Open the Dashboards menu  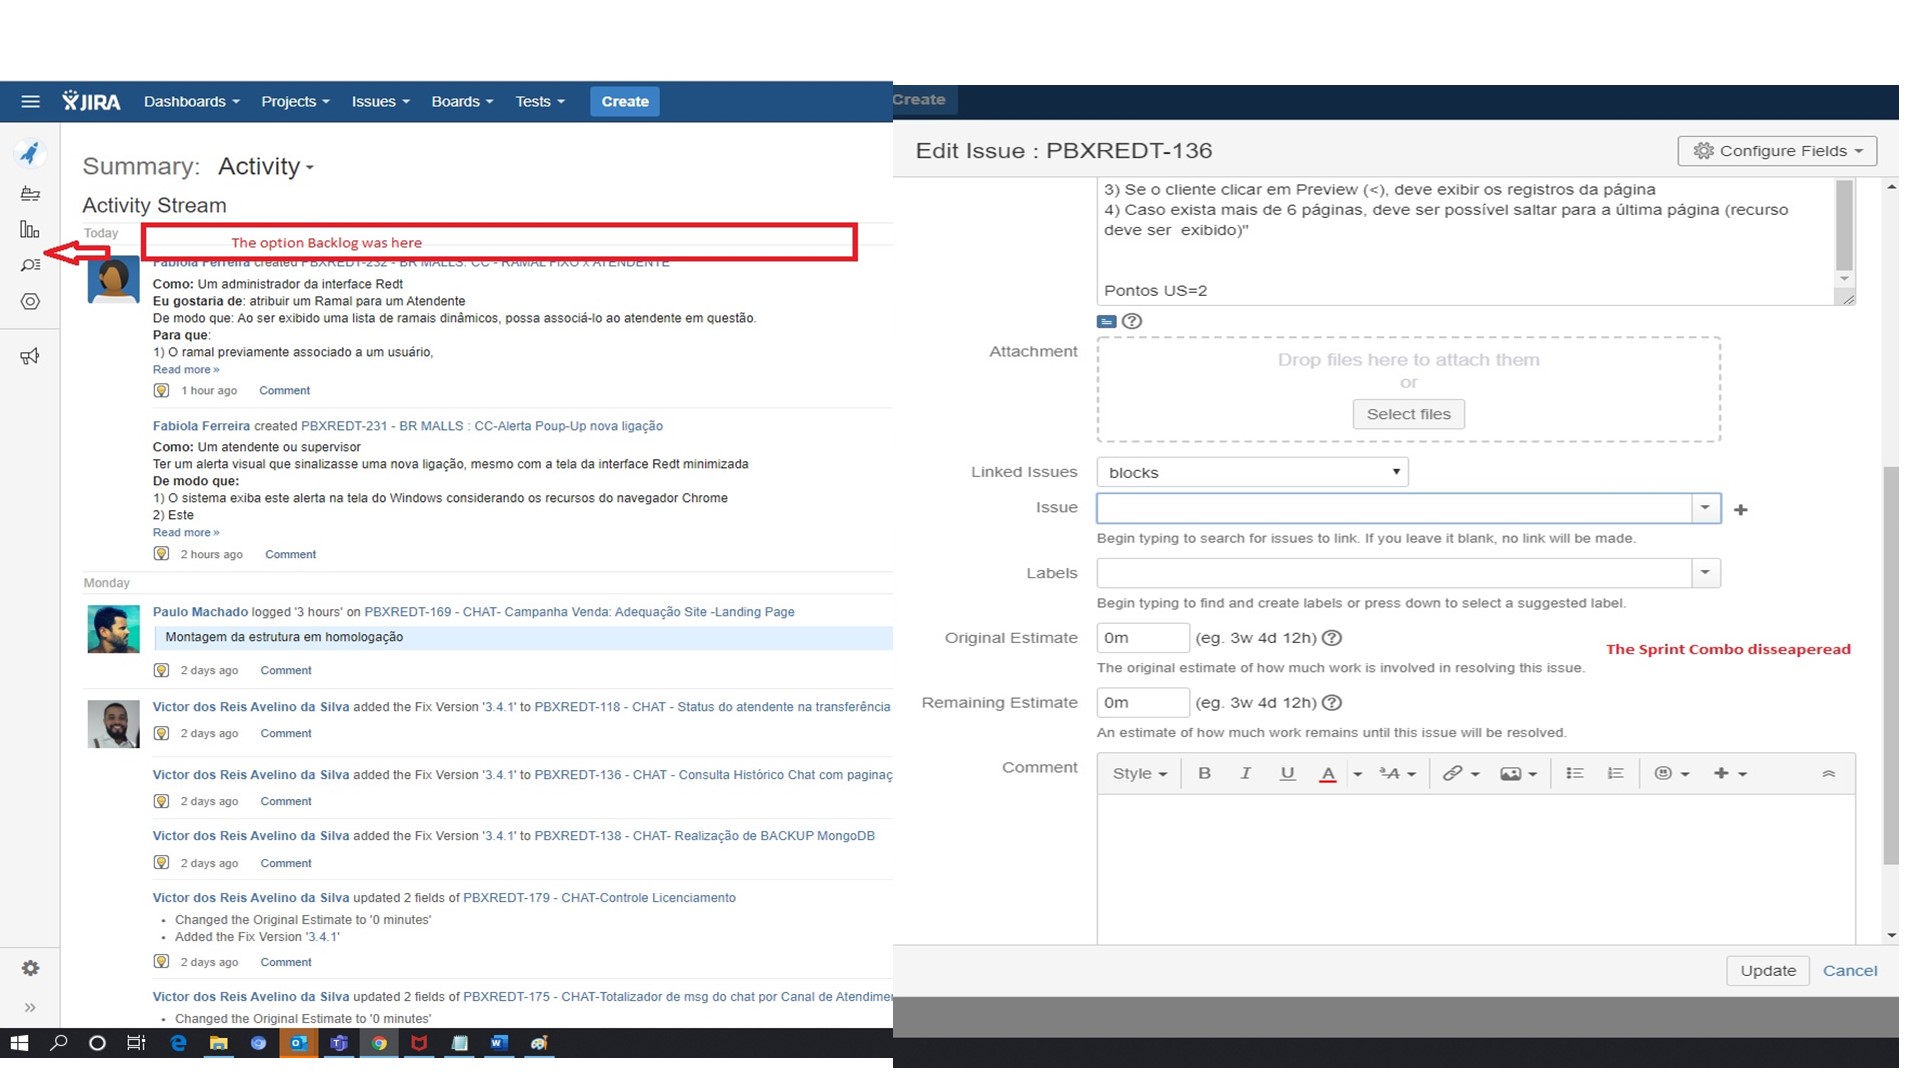coord(192,101)
